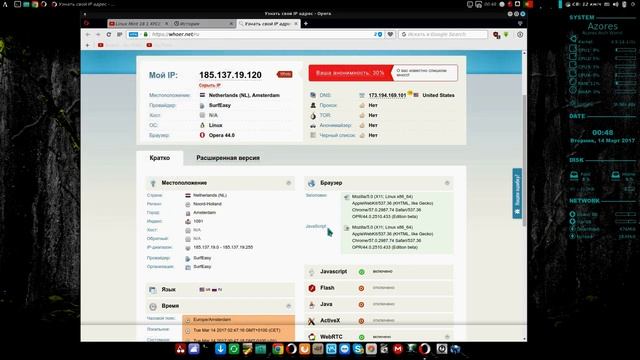Open the Speed Dial start page icon

pyautogui.click(x=120, y=35)
